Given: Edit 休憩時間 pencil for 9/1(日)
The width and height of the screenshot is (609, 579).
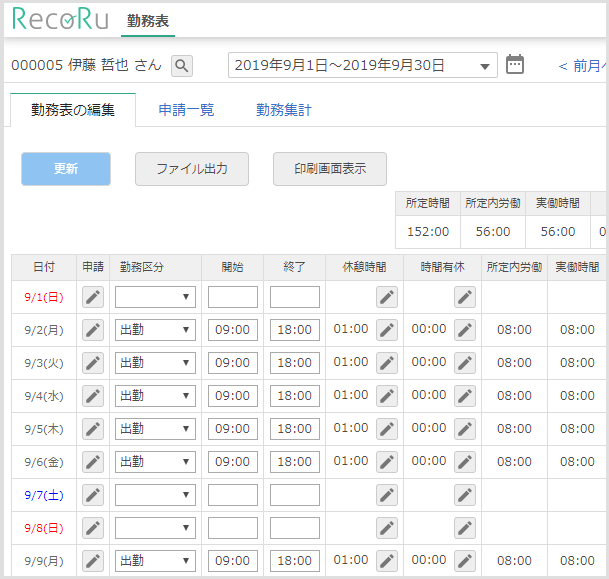Looking at the screenshot, I should [x=387, y=297].
